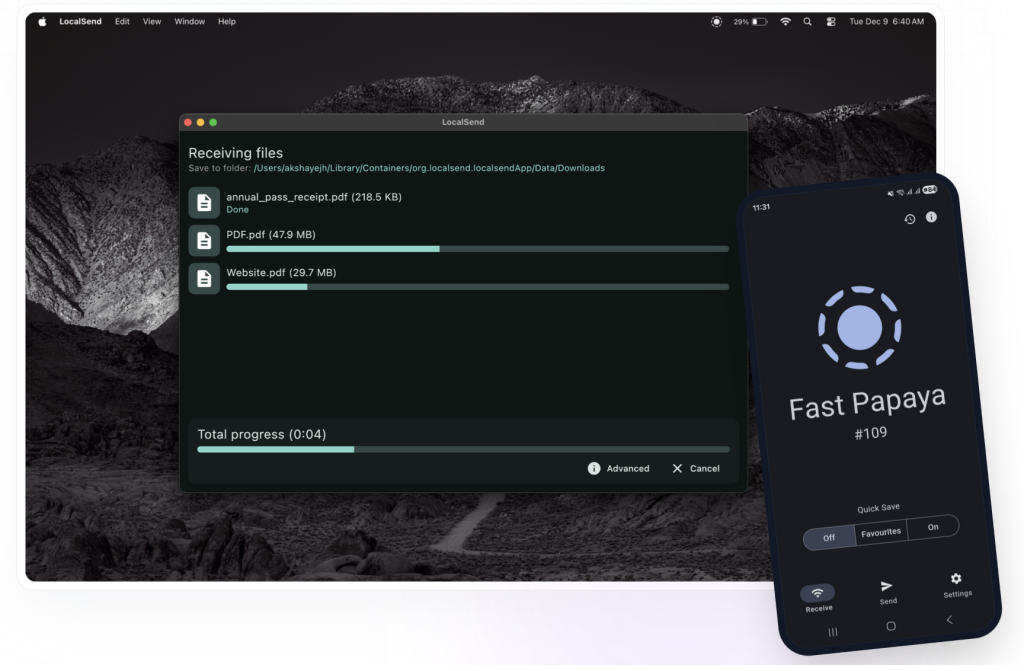The width and height of the screenshot is (1024, 671).
Task: Open Spotlight search icon
Action: pyautogui.click(x=808, y=22)
